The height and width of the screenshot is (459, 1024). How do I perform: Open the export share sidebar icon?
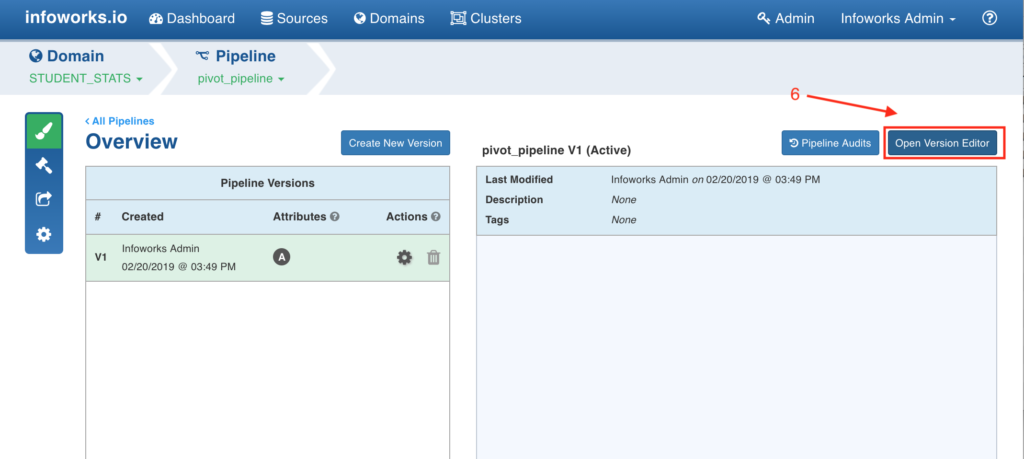pyautogui.click(x=44, y=199)
